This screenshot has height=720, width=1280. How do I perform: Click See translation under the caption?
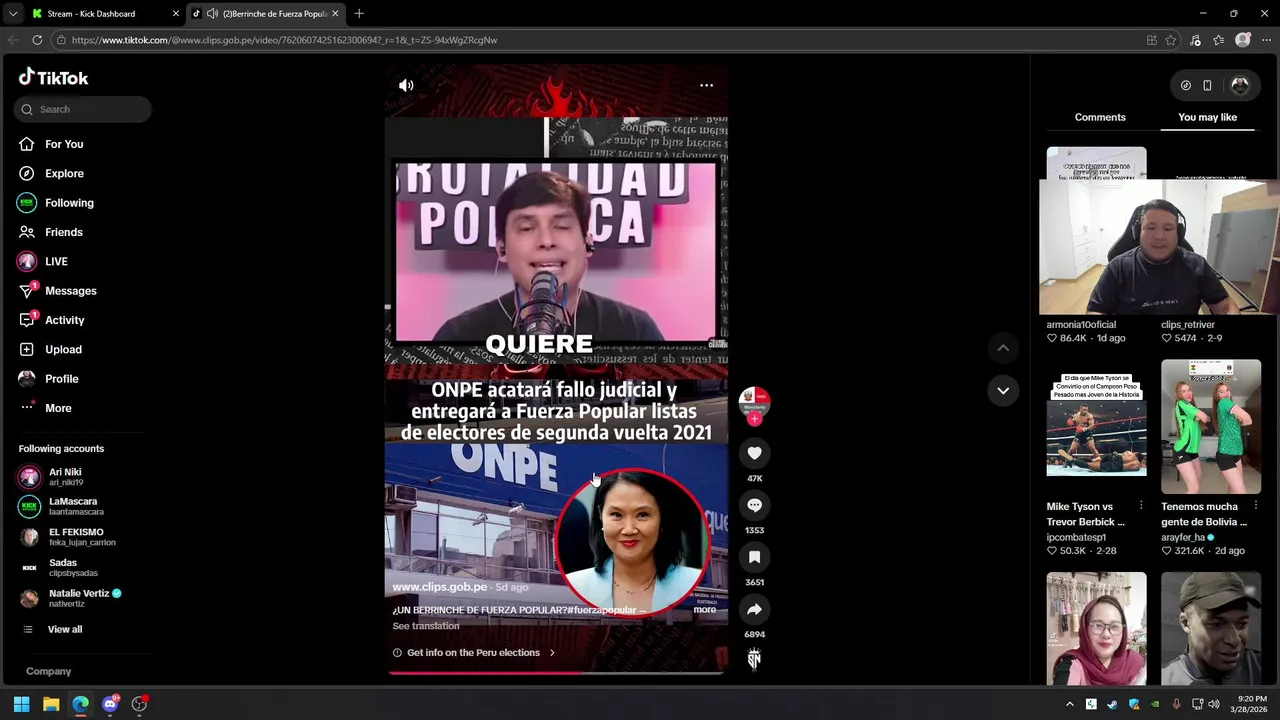426,626
